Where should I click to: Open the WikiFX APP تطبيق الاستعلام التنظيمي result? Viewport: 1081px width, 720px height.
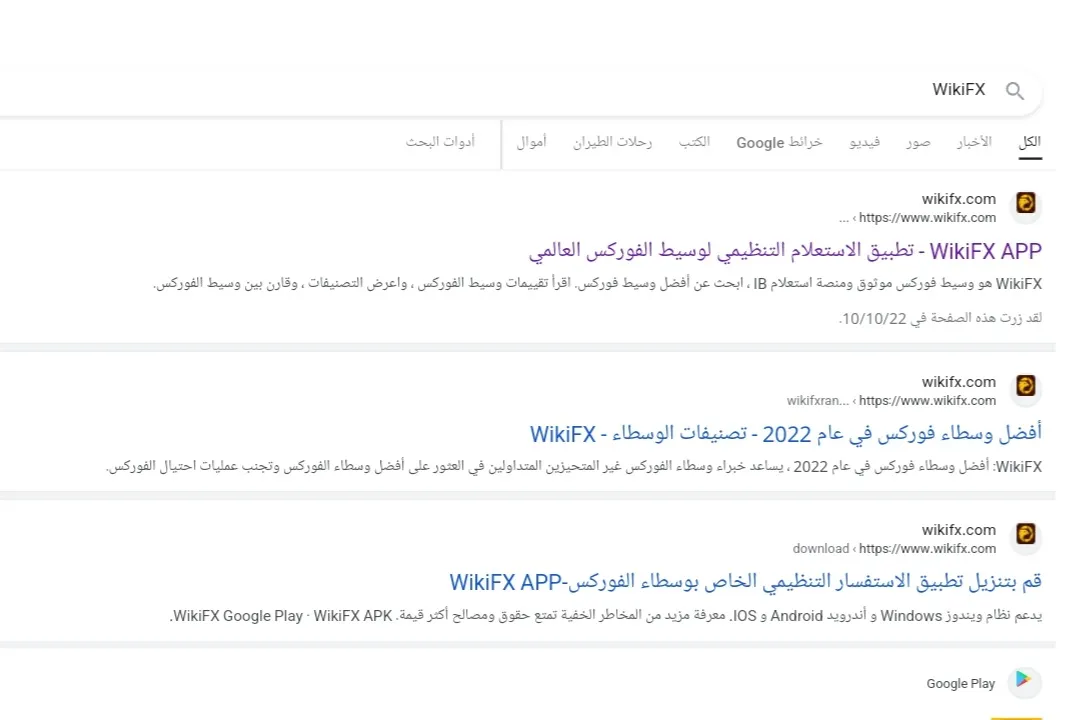[x=785, y=251]
